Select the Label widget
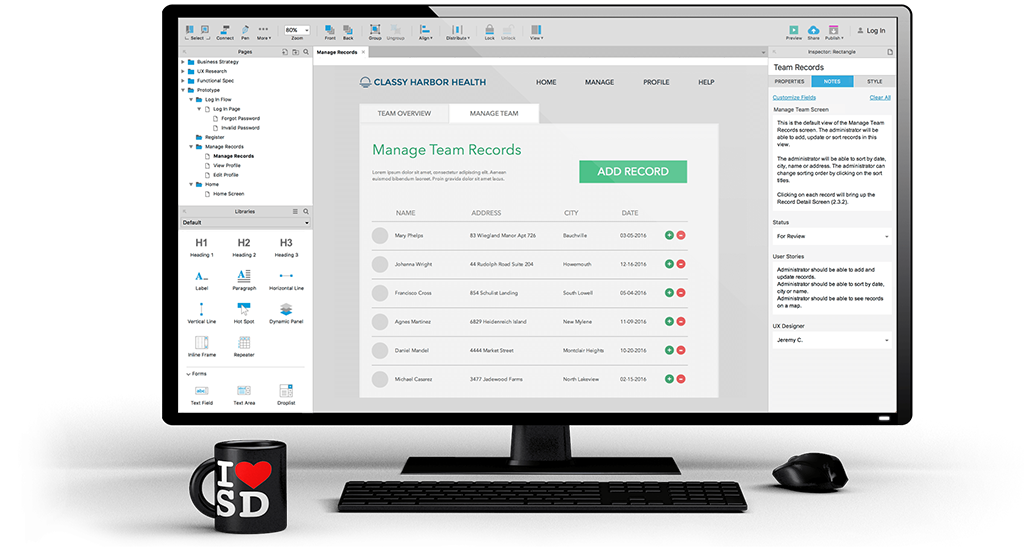This screenshot has height=555, width=1024. coord(202,281)
